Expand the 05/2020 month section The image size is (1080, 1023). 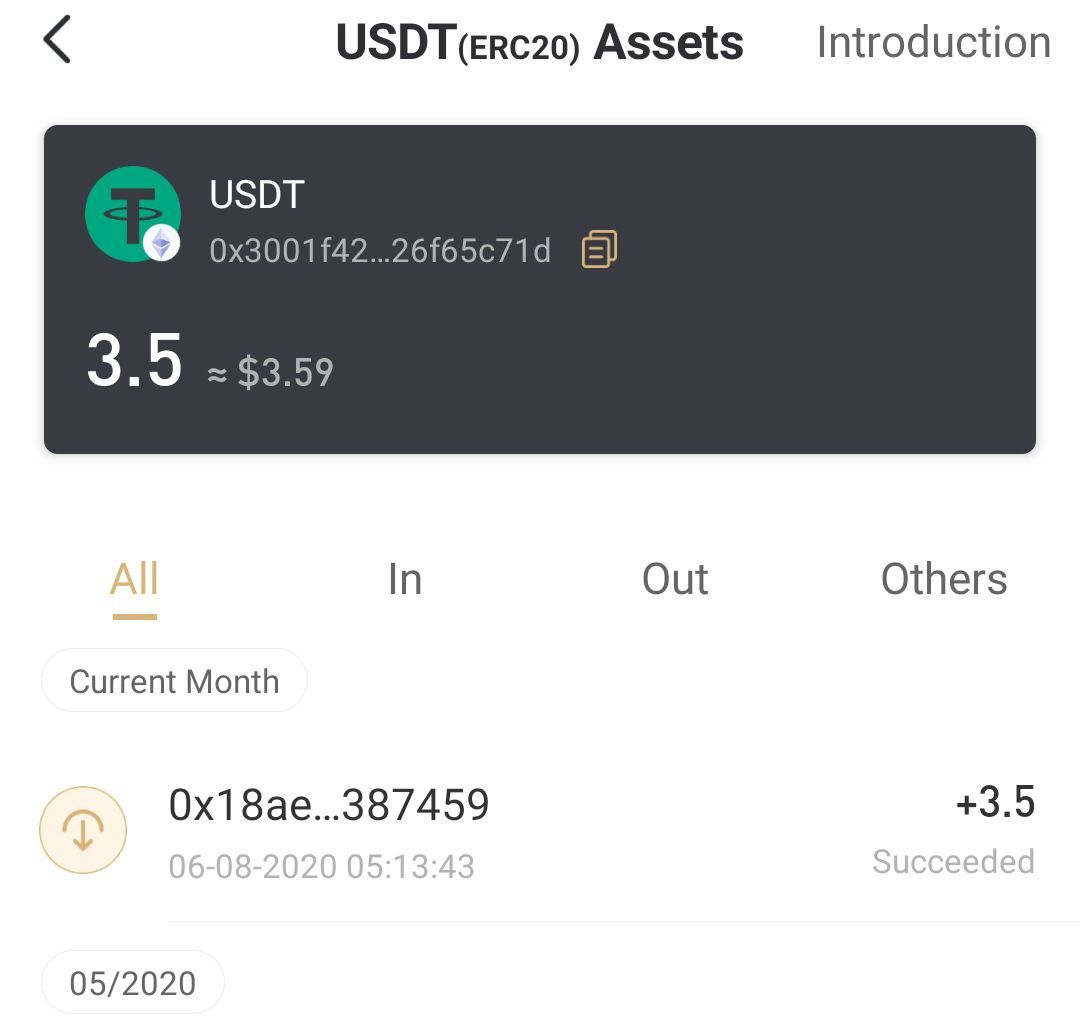tap(133, 983)
